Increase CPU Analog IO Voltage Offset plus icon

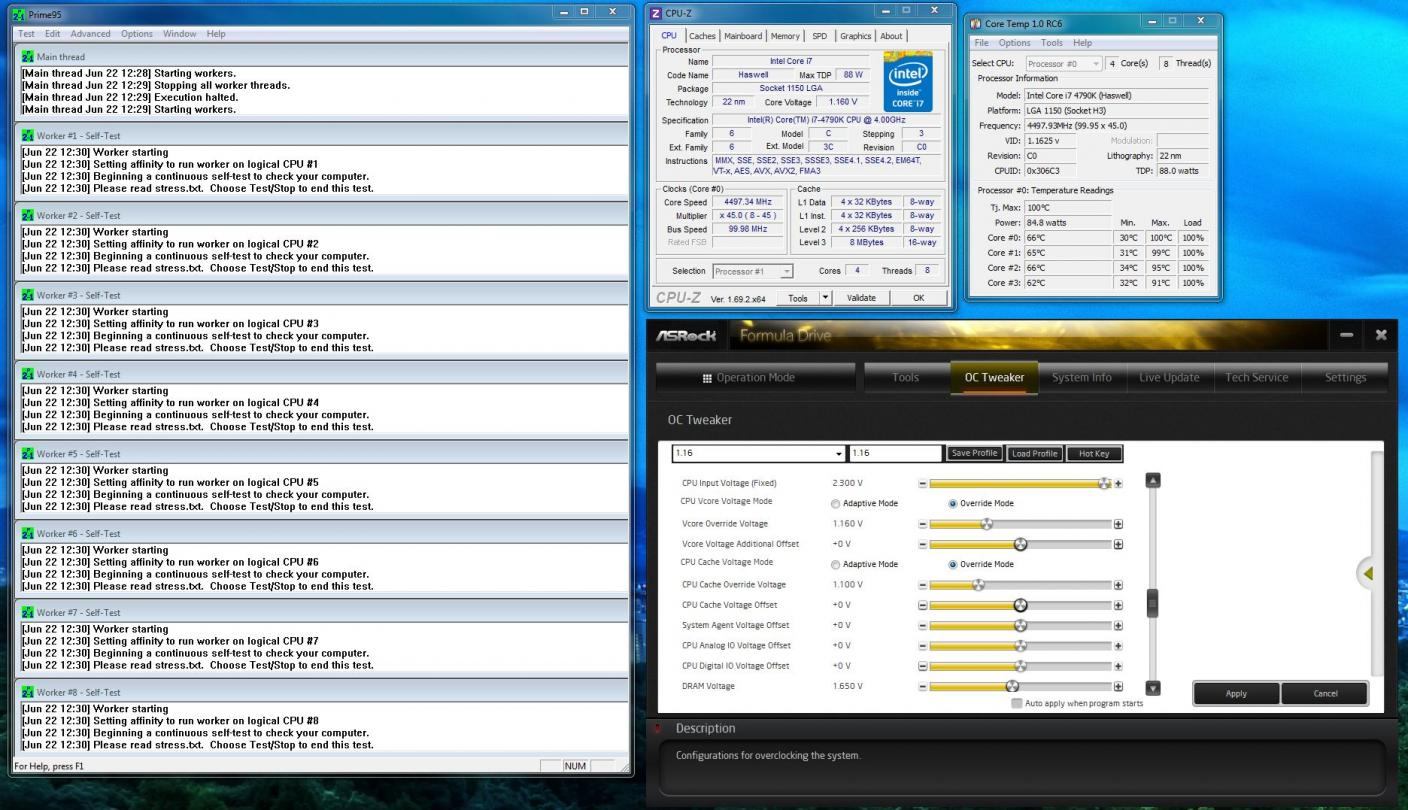coord(1118,646)
